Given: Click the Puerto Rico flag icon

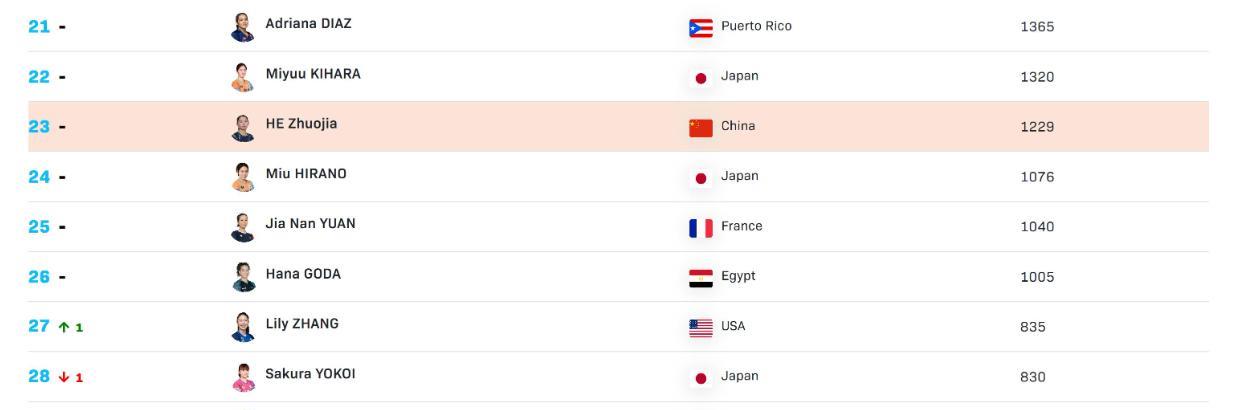Looking at the screenshot, I should pos(701,27).
